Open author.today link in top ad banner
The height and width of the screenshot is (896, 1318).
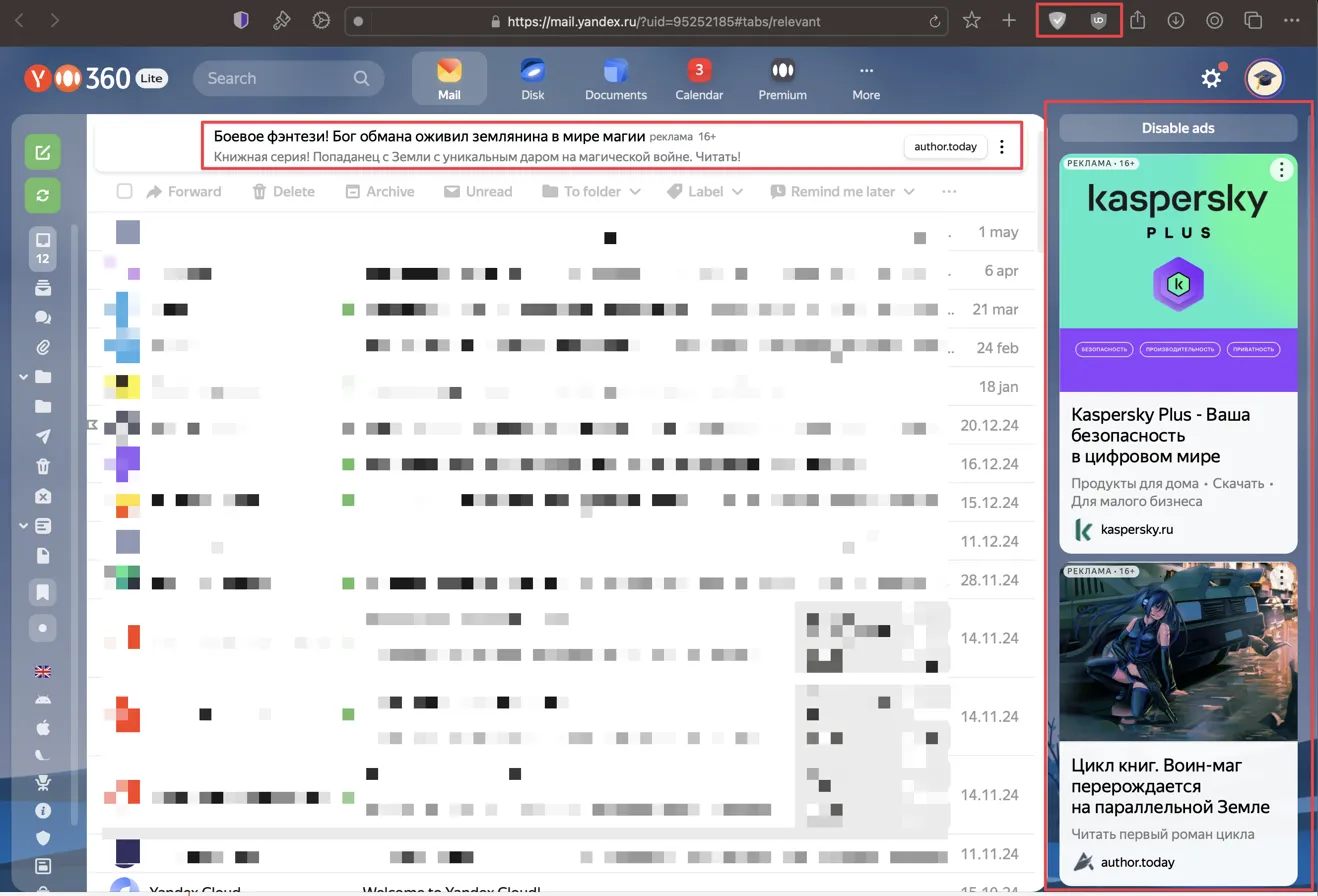[x=945, y=147]
